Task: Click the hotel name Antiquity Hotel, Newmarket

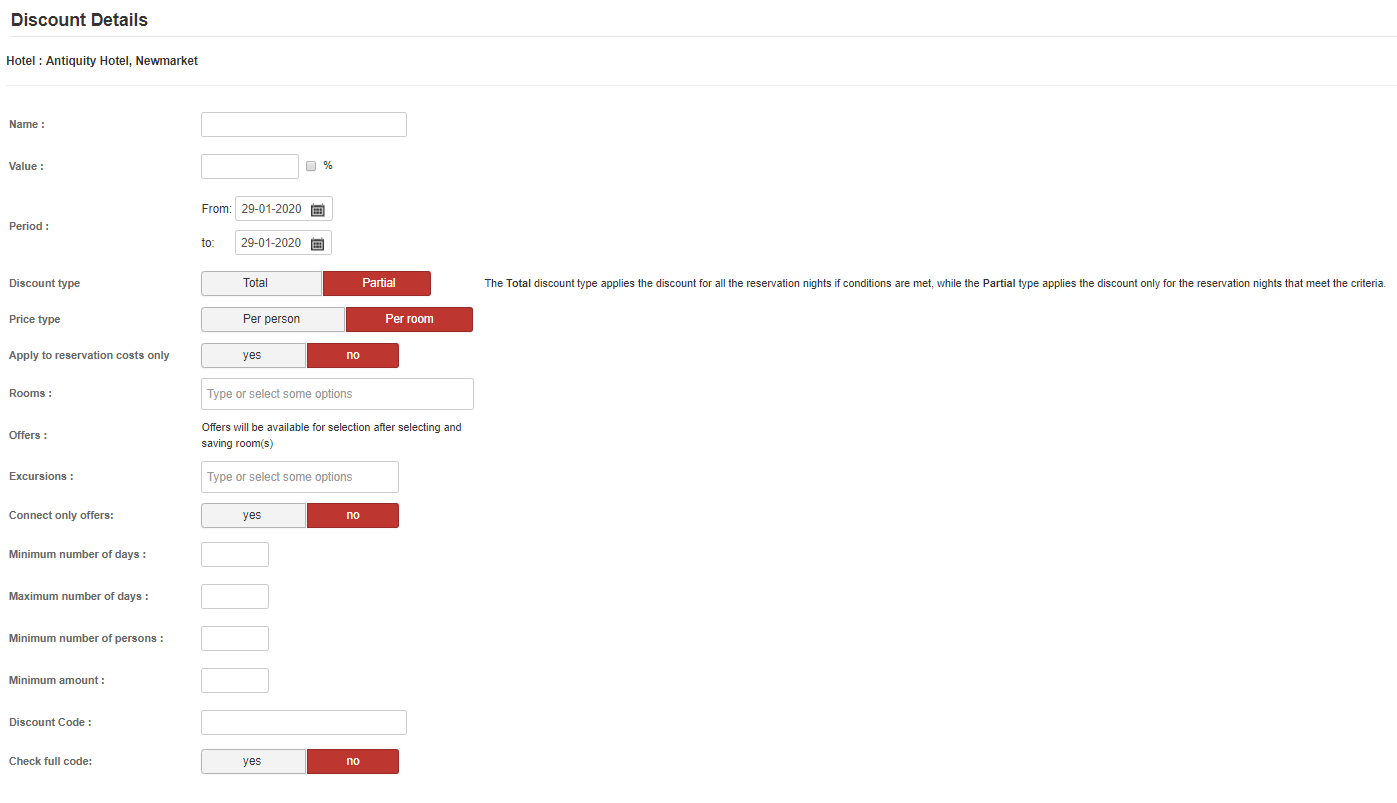Action: 122,61
